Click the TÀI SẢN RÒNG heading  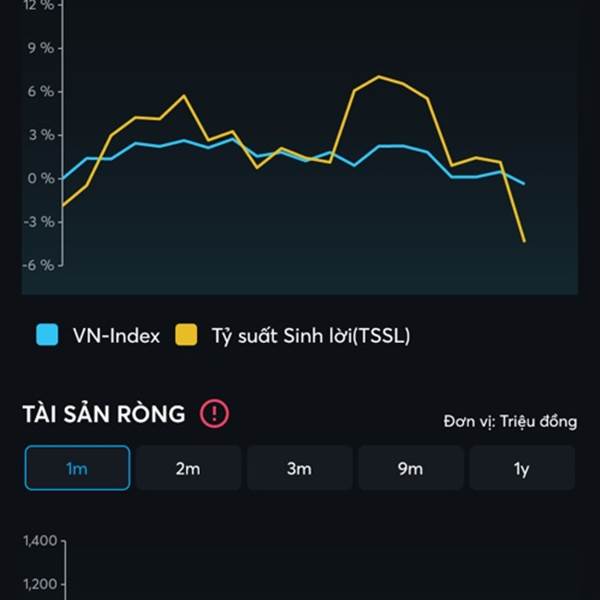pos(104,414)
